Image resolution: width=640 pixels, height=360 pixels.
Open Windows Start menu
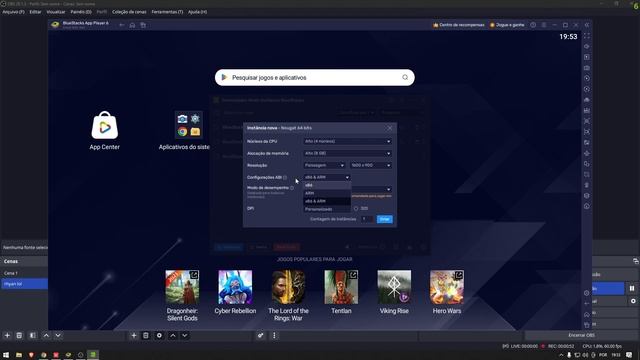click(6, 355)
